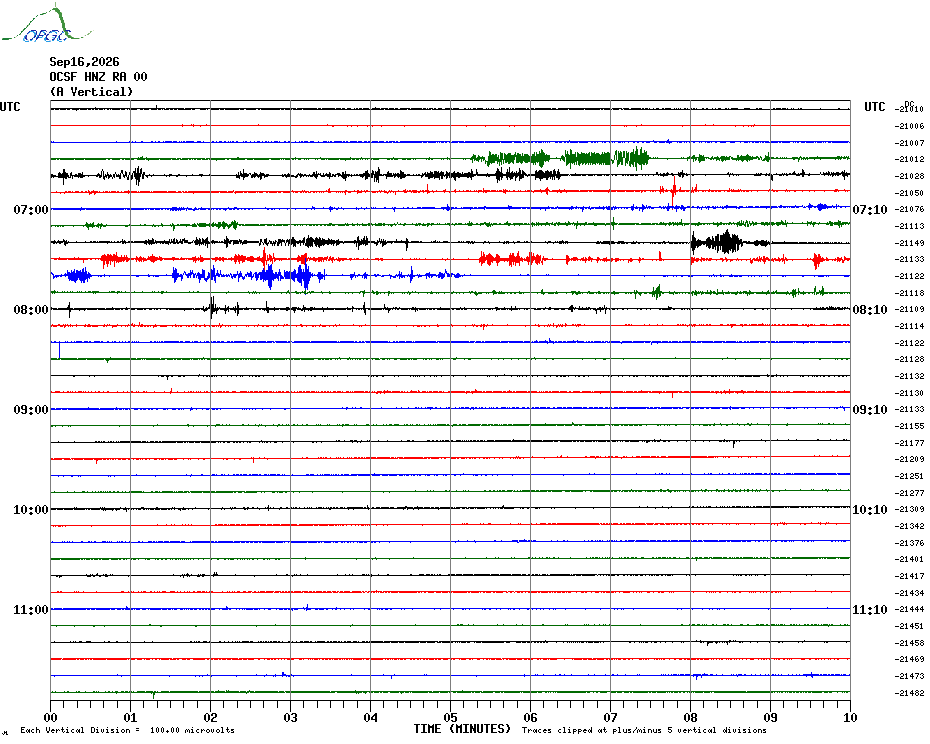Click the OCSF HNZ RA 00 station label
The image size is (930, 744).
[x=98, y=77]
